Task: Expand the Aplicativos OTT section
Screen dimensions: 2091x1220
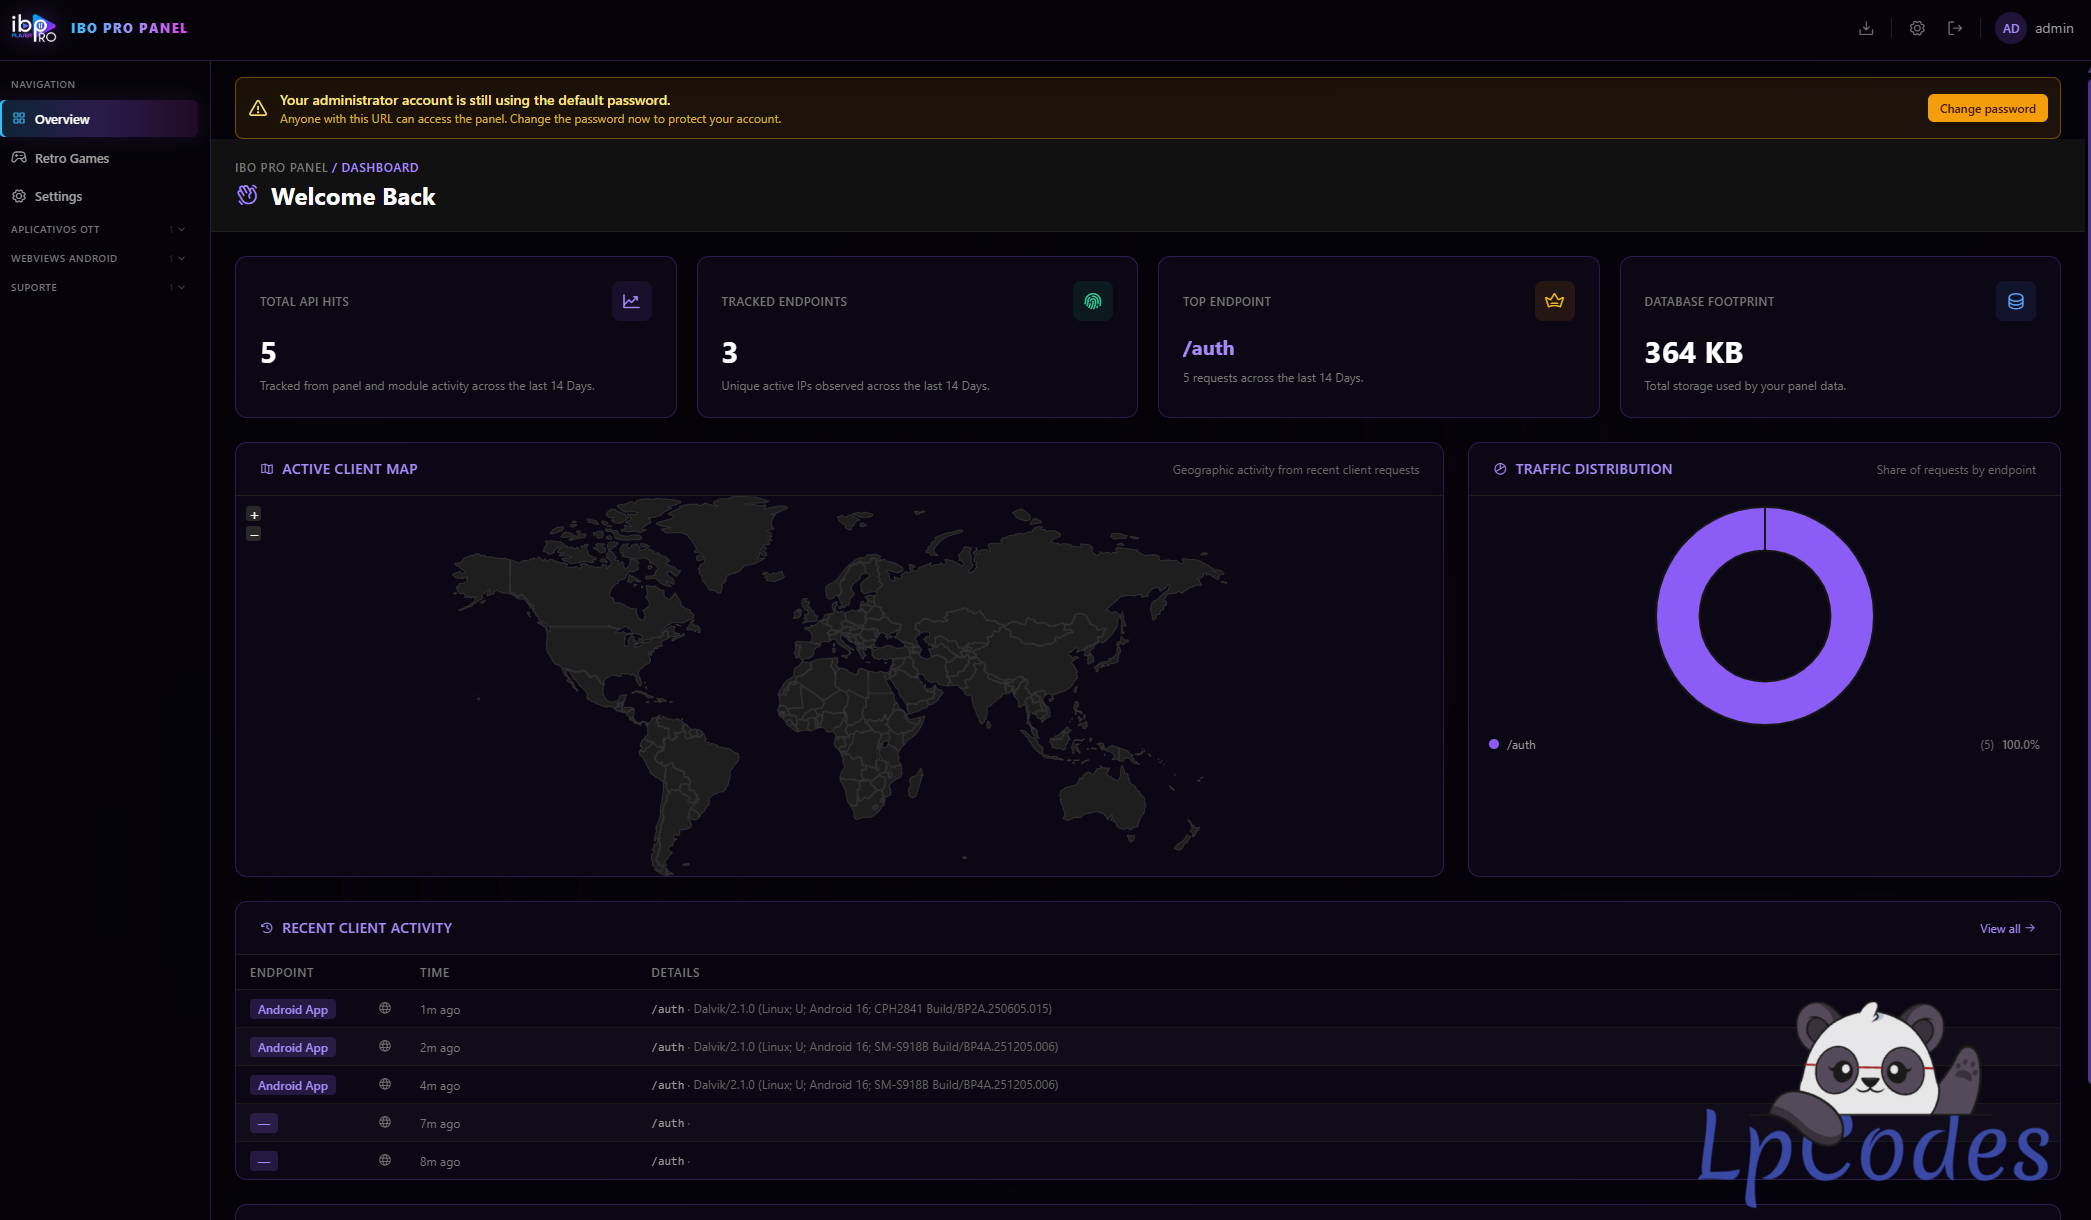Action: pos(98,229)
